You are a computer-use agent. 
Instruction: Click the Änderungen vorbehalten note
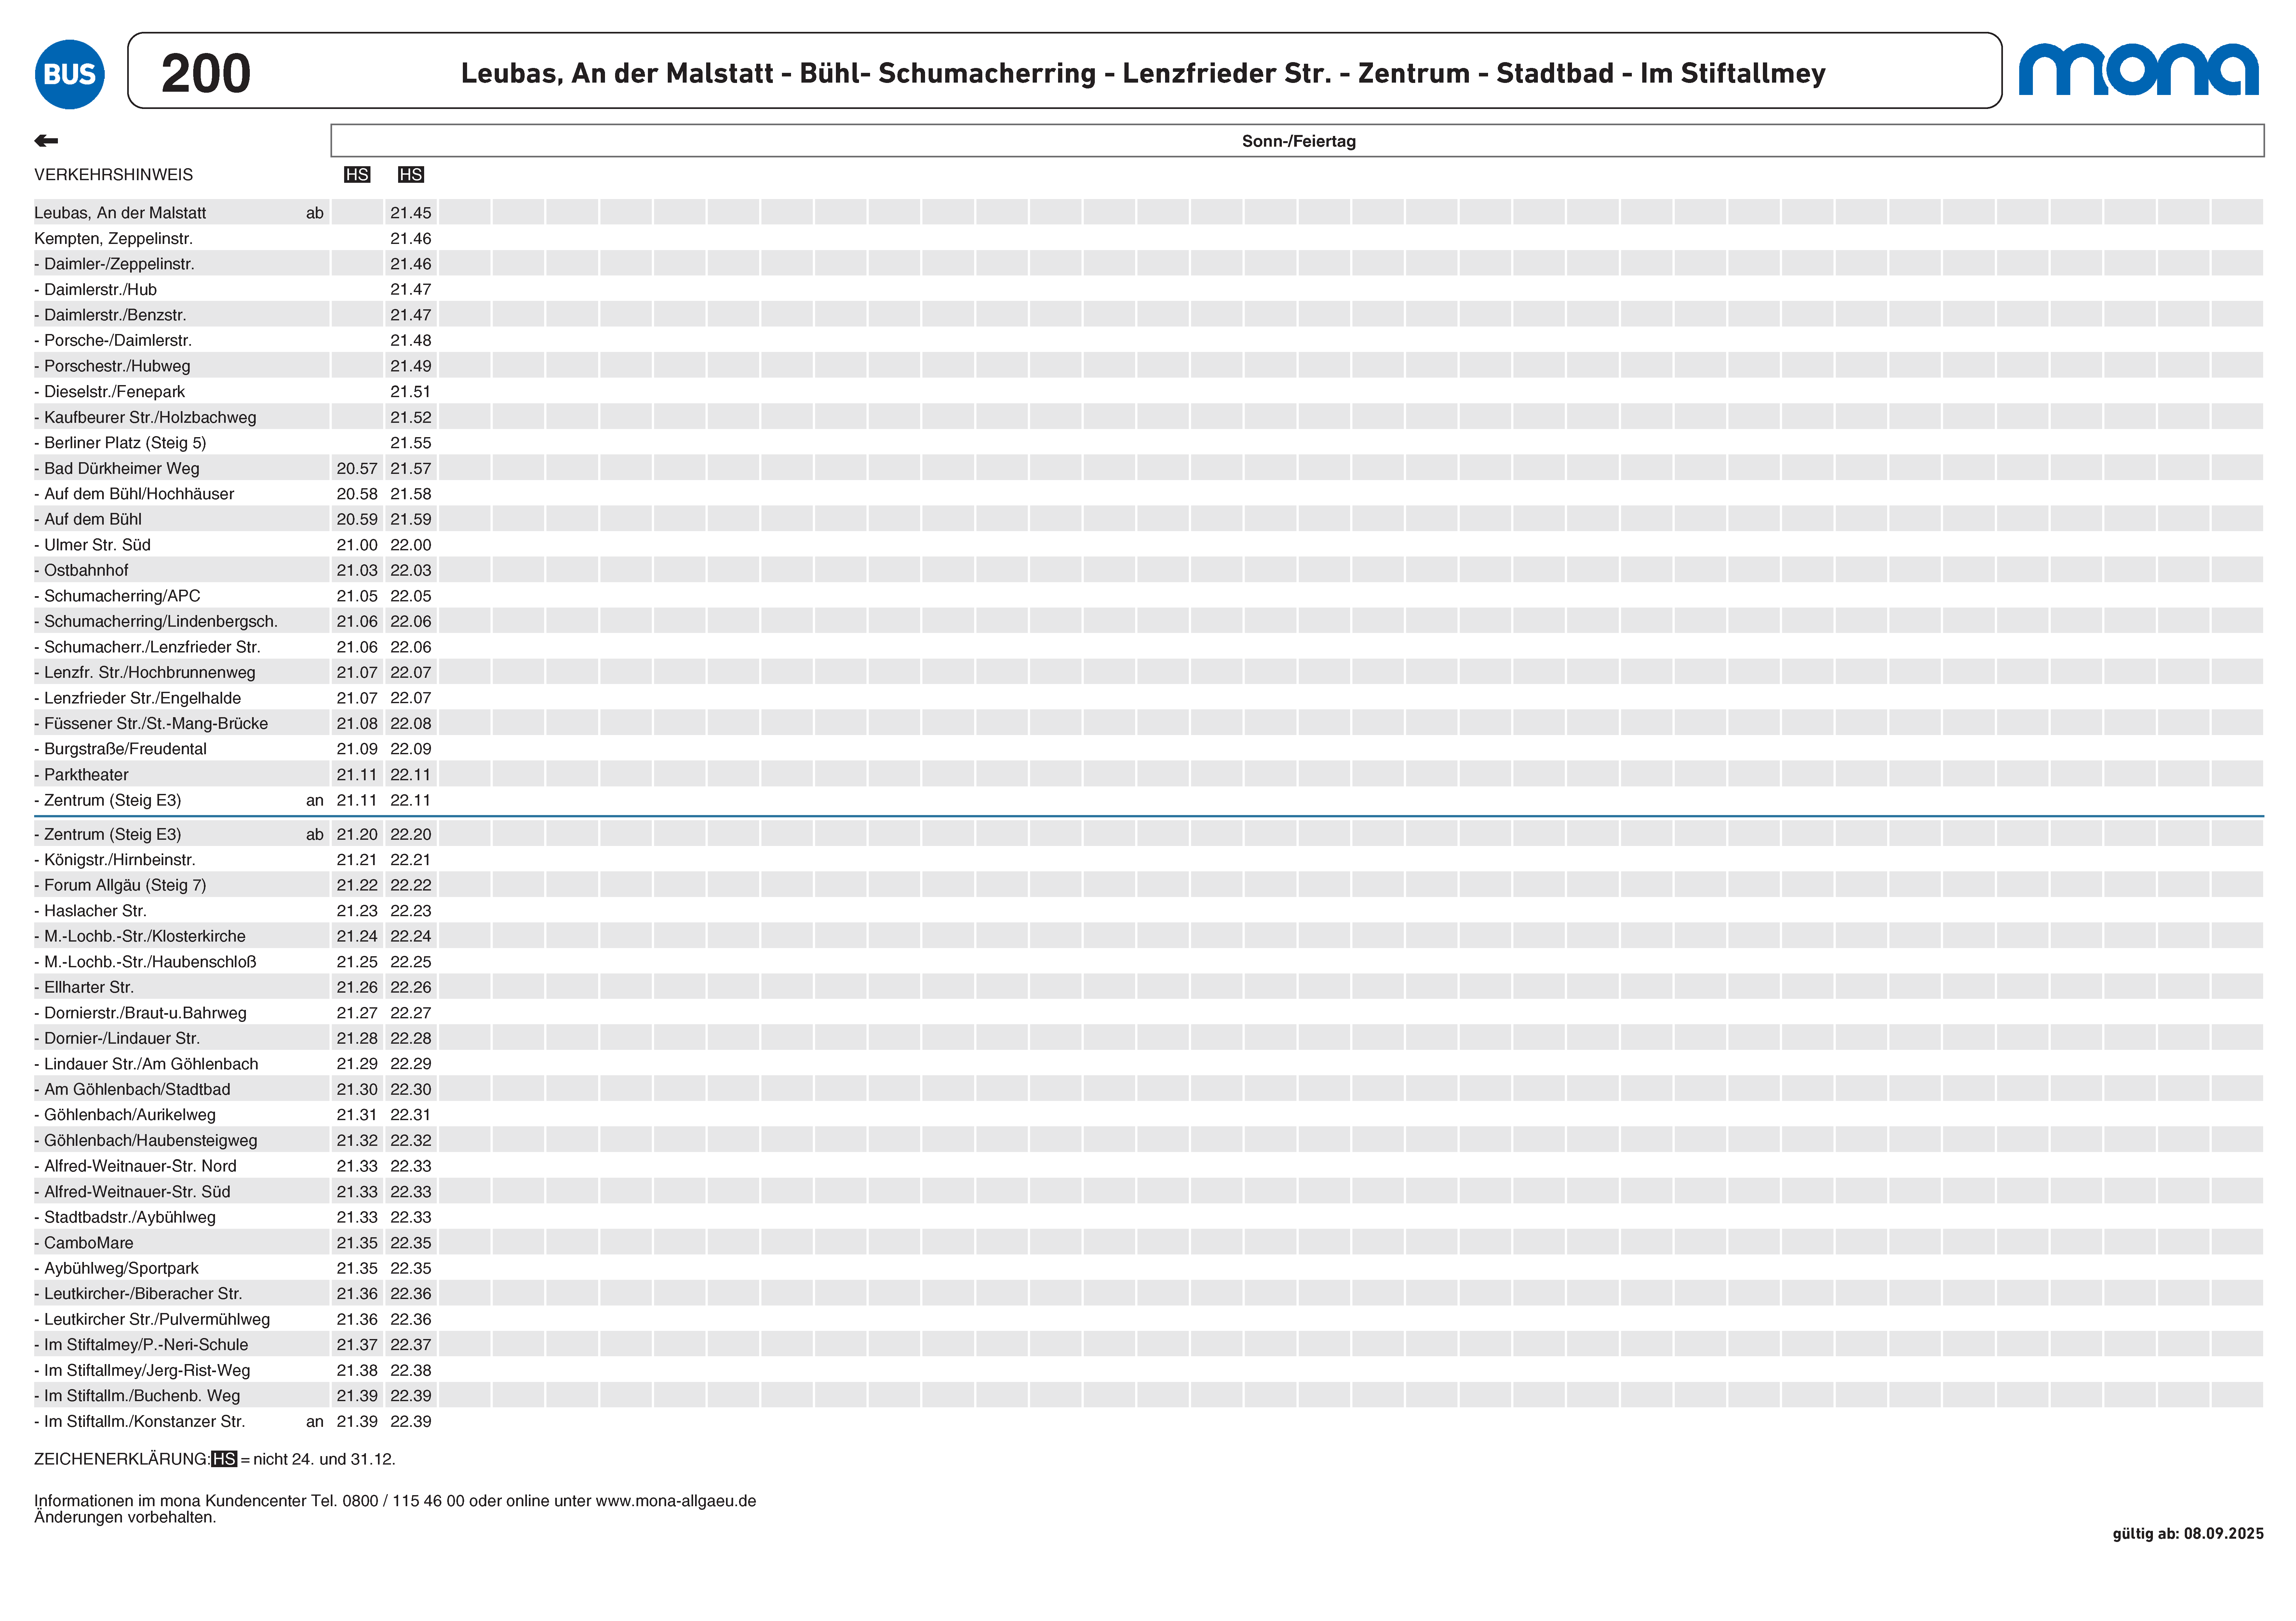[x=125, y=1517]
